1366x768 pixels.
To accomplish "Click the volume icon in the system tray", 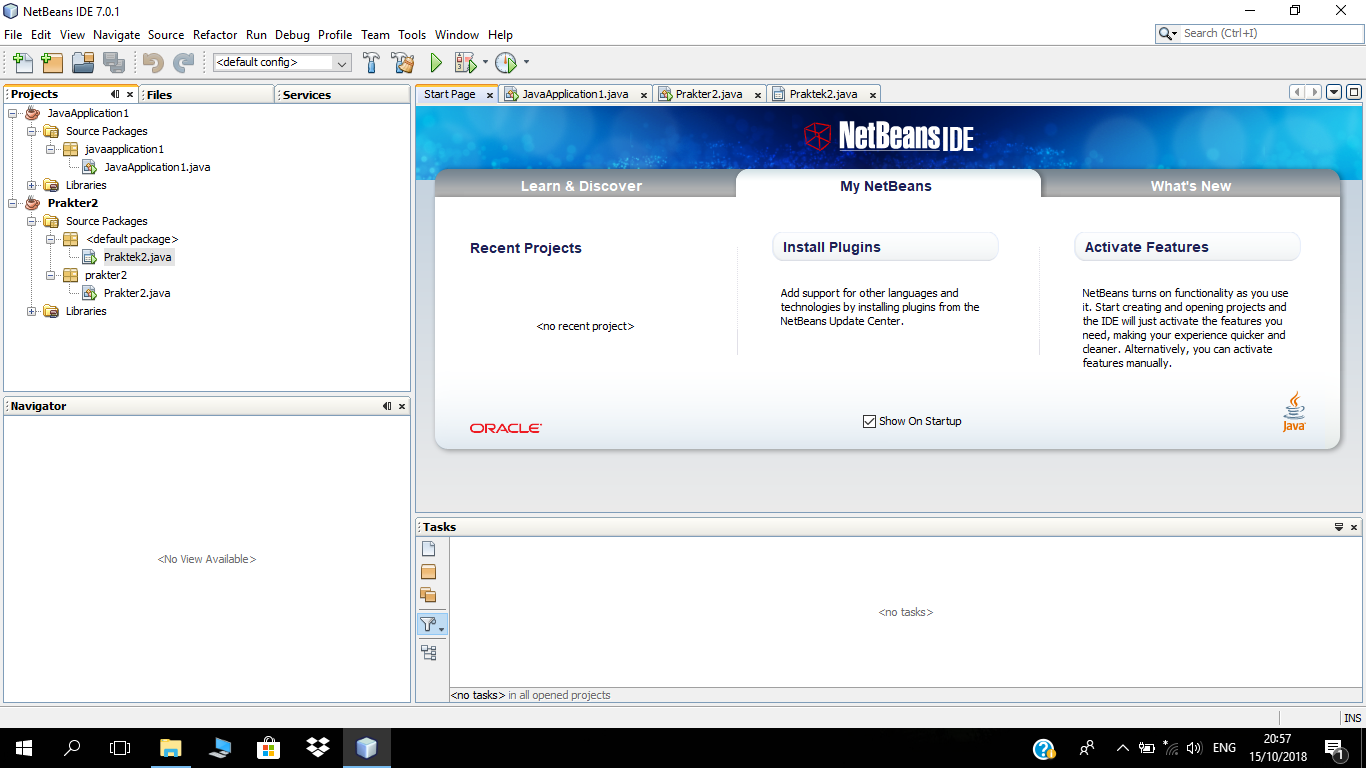I will (1193, 748).
